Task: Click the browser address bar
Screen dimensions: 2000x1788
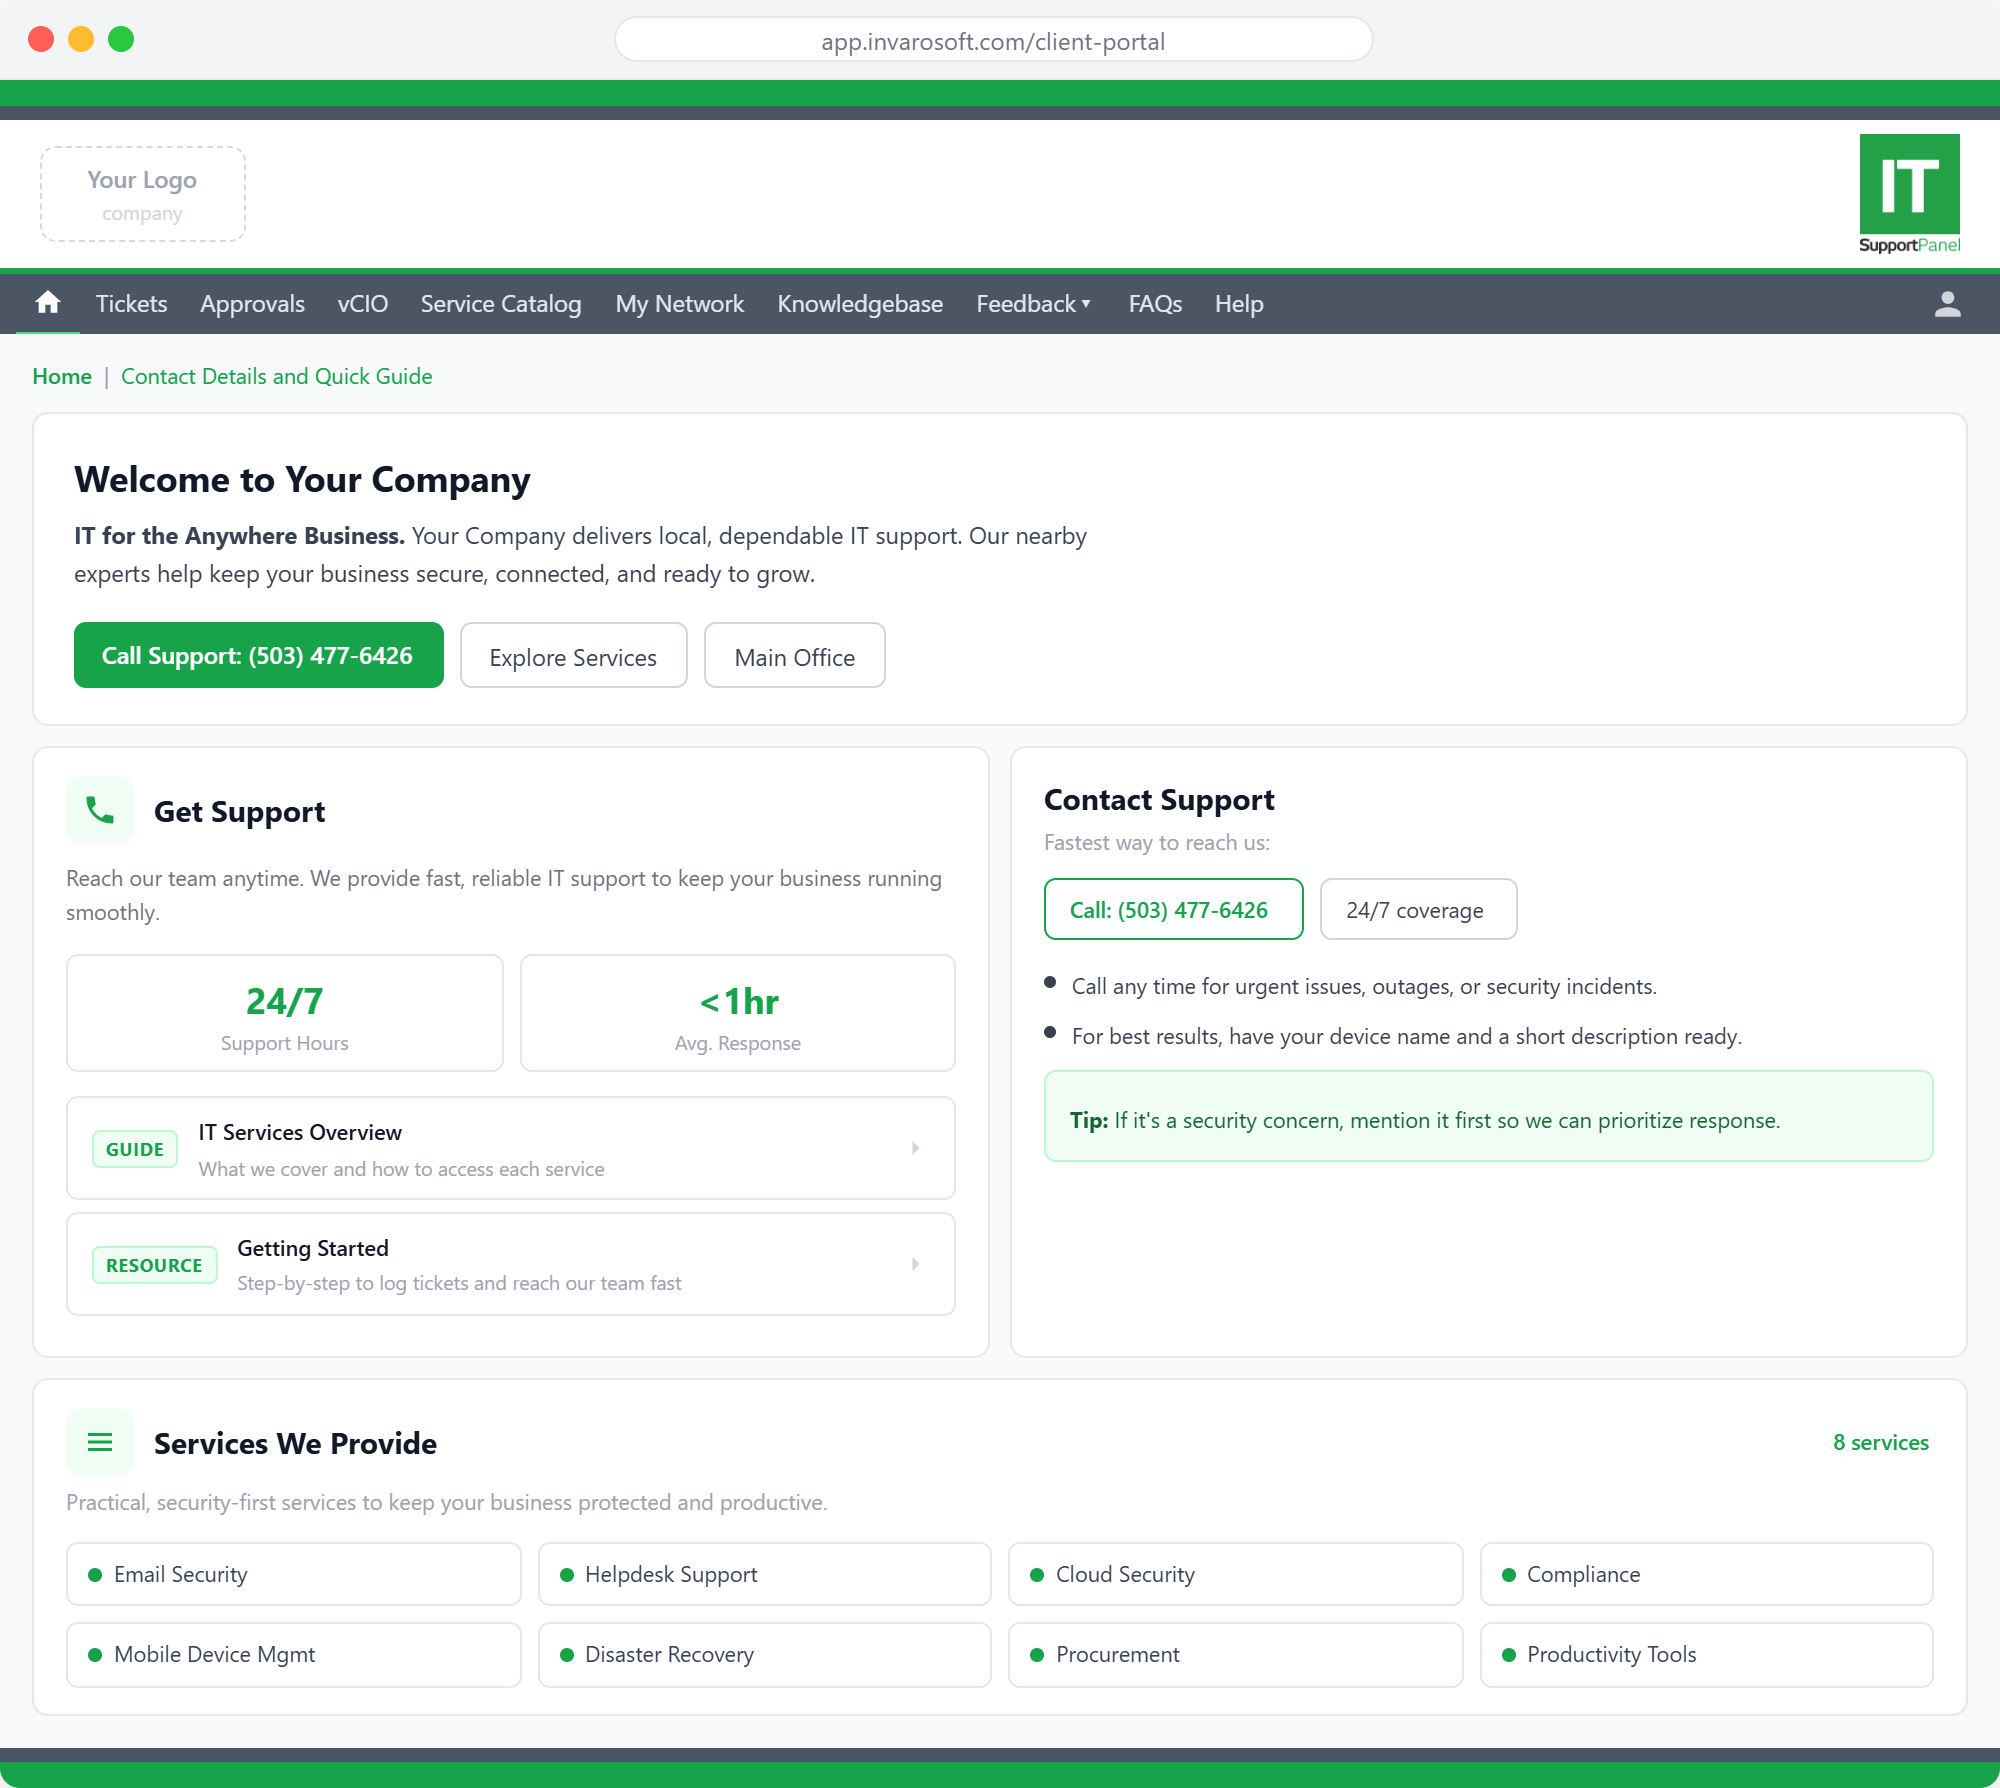Action: click(x=993, y=41)
